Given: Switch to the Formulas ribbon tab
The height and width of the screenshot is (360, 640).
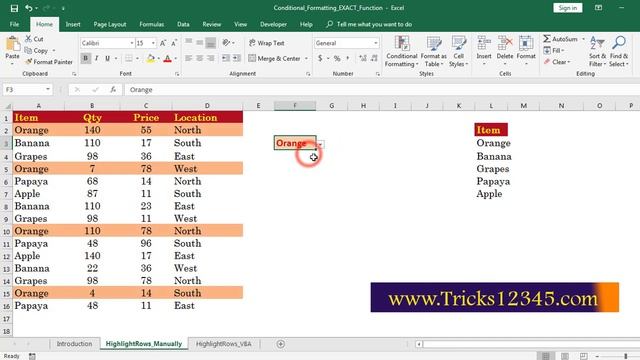Looking at the screenshot, I should tap(151, 24).
